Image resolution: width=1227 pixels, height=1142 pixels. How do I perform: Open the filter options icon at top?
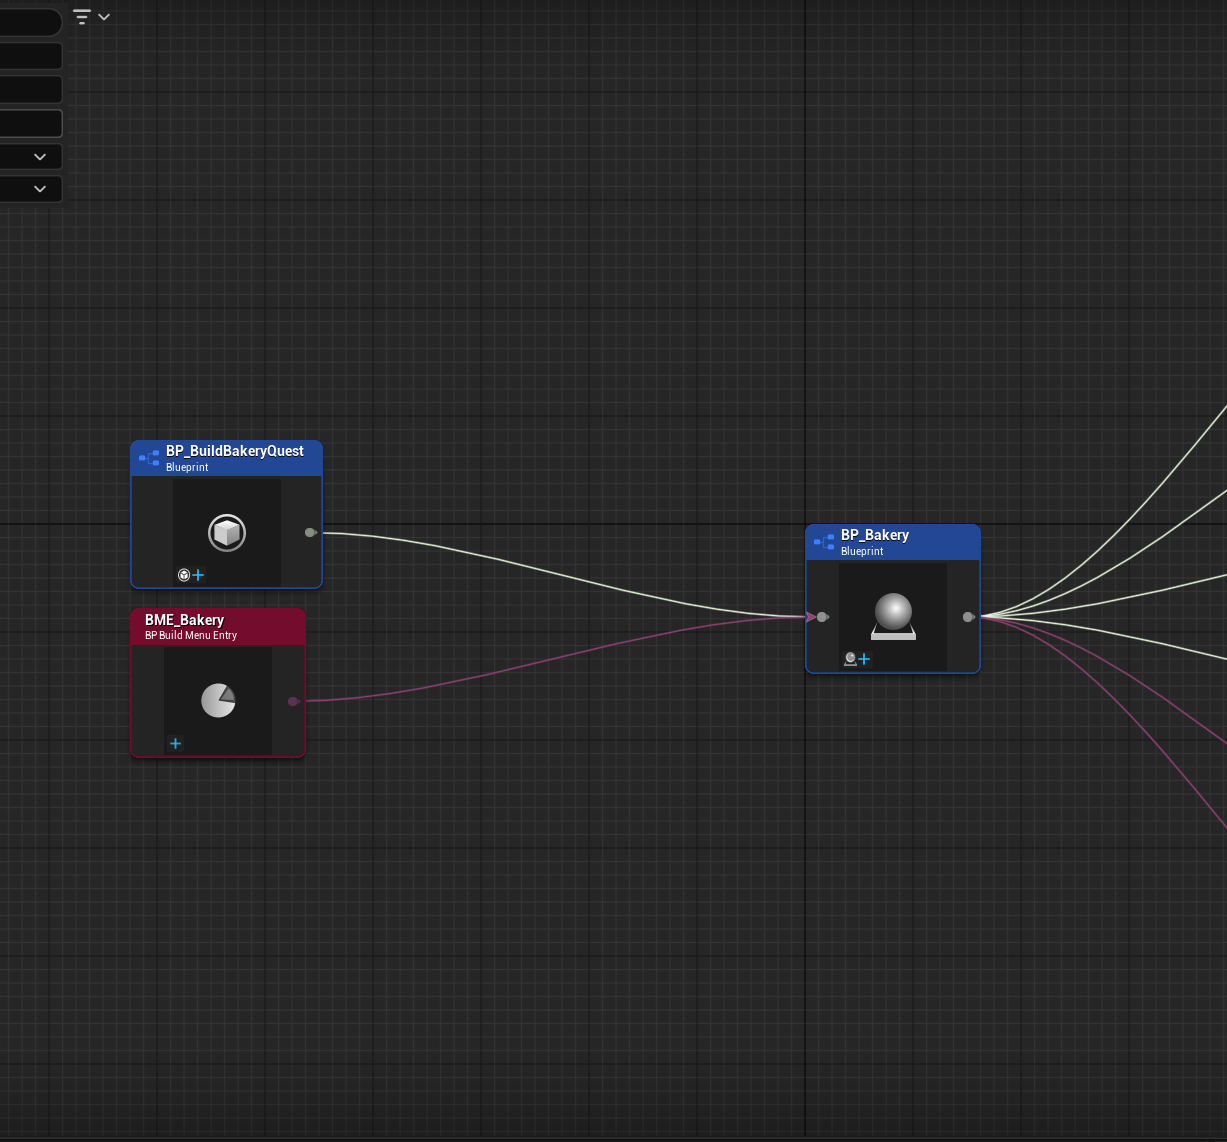point(90,17)
